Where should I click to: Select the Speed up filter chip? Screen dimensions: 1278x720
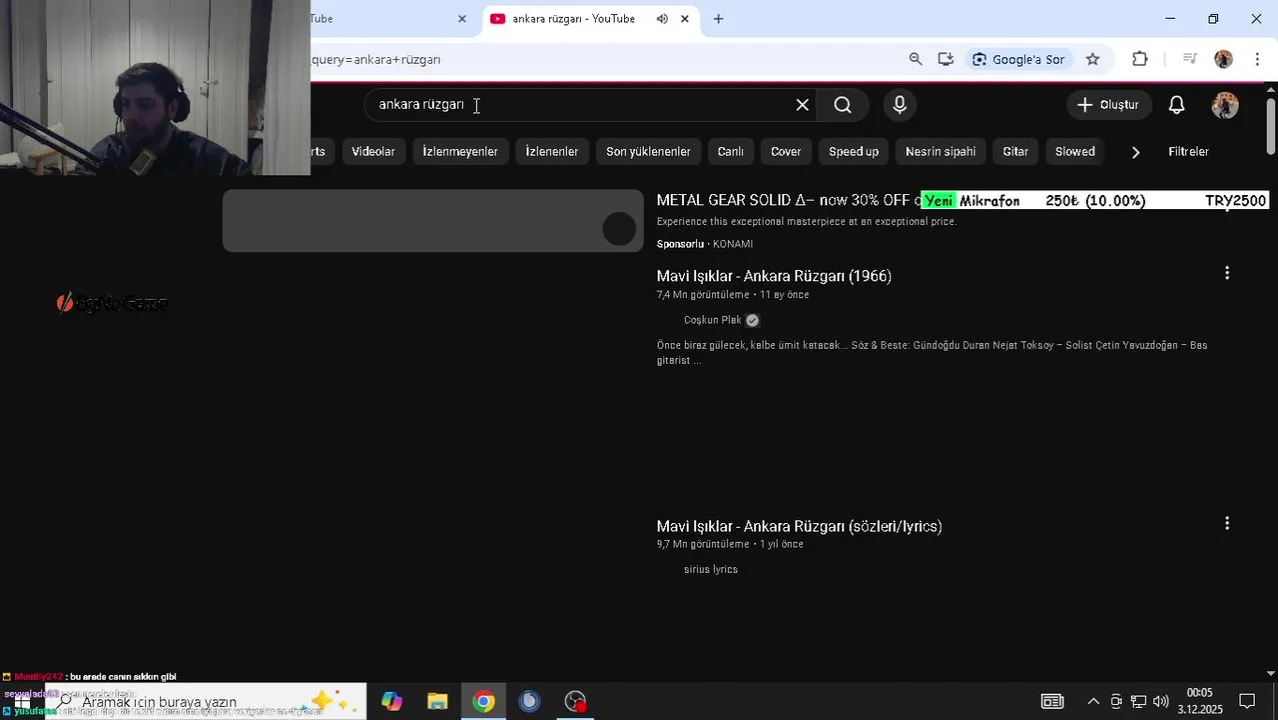point(854,152)
